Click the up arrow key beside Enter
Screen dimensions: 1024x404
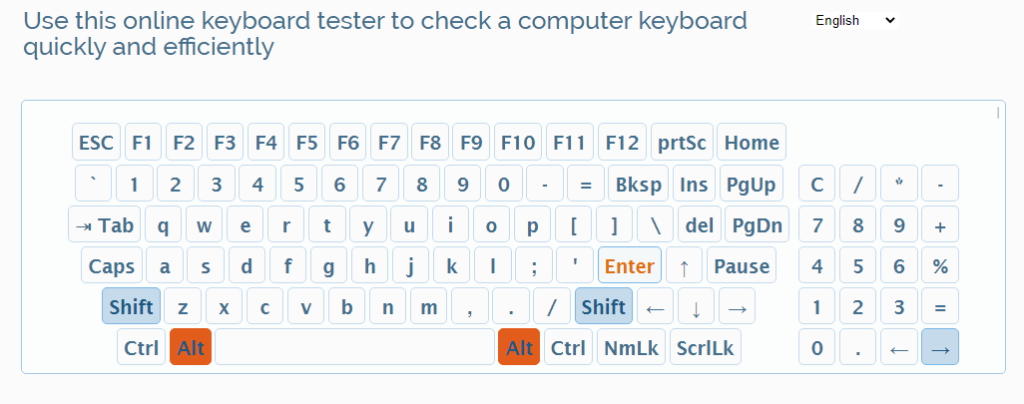[x=684, y=266]
